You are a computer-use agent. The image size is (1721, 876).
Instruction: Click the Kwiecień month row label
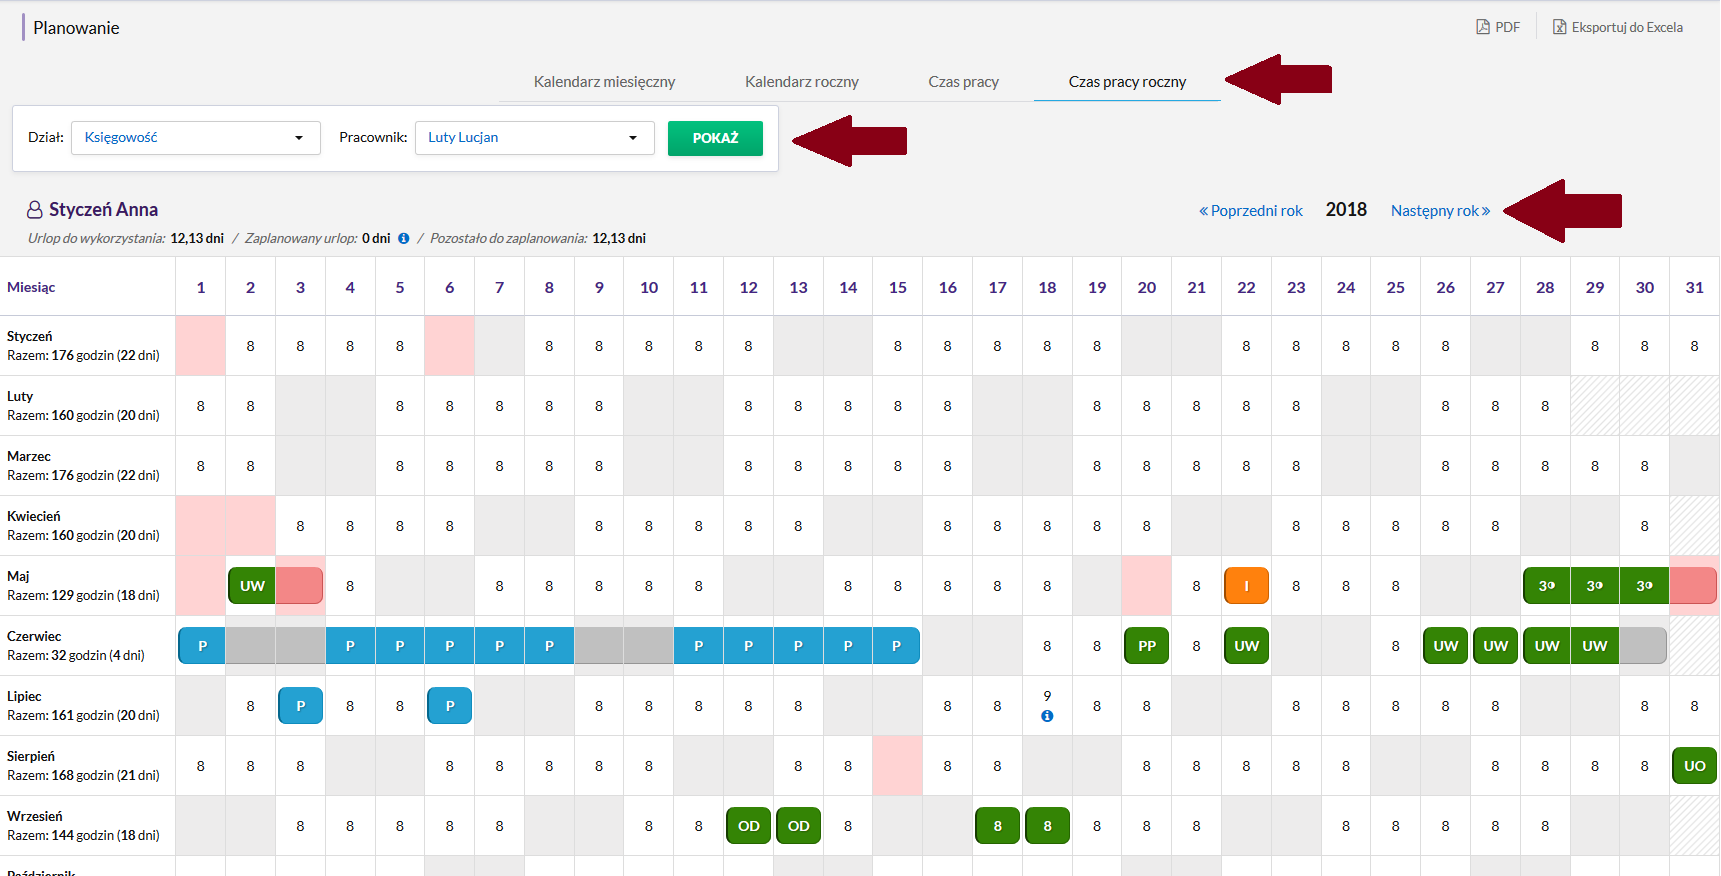coord(34,516)
